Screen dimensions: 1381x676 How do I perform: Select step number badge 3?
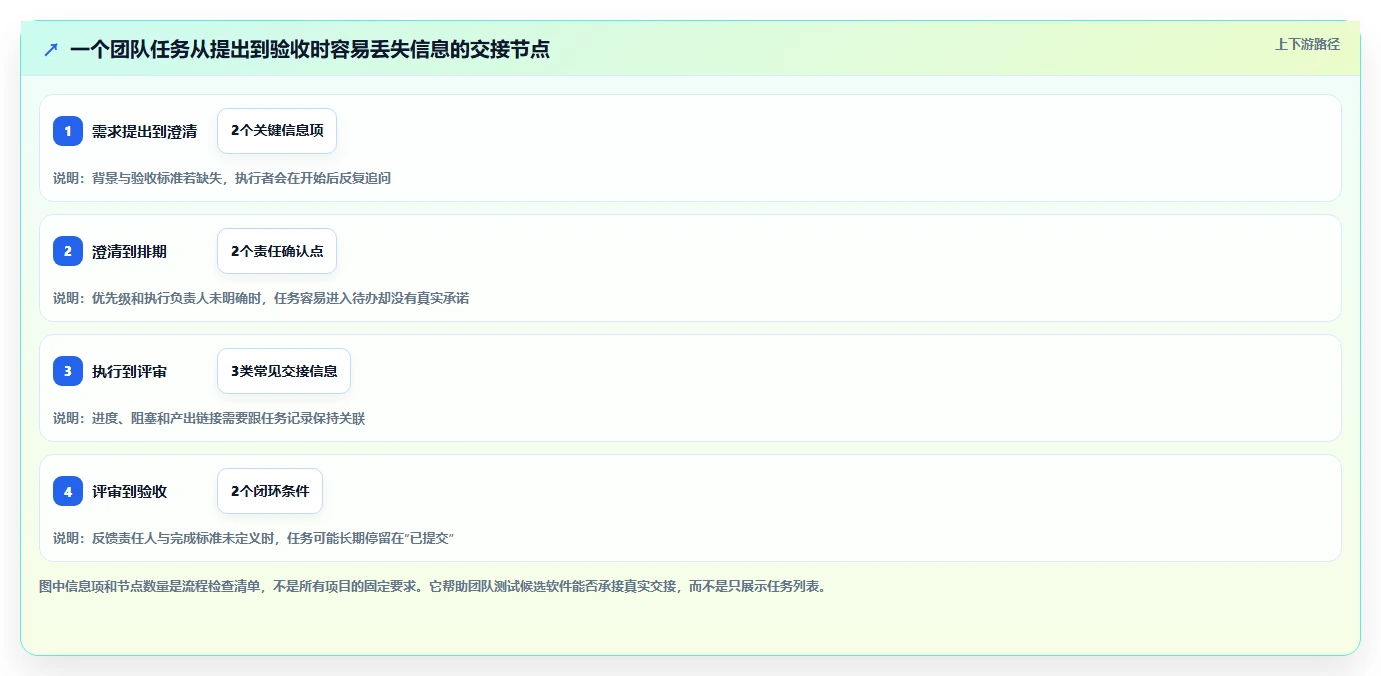[68, 371]
